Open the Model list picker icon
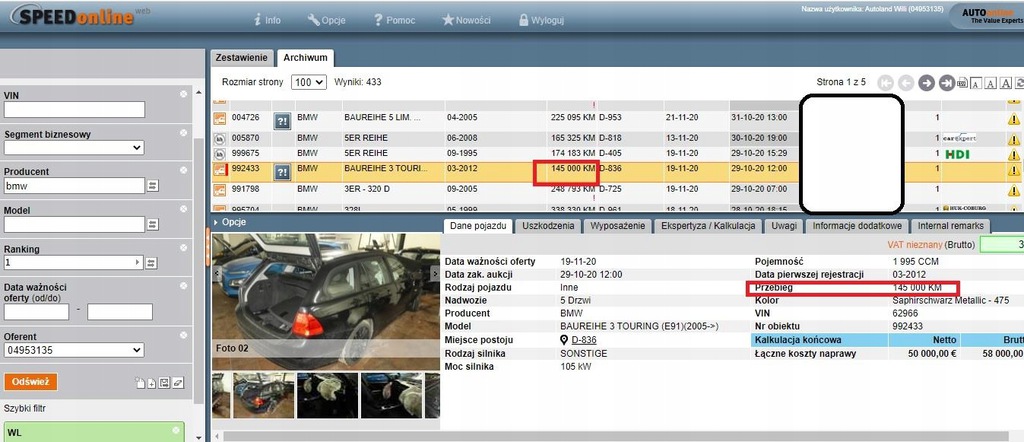The image size is (1024, 442). [152, 225]
